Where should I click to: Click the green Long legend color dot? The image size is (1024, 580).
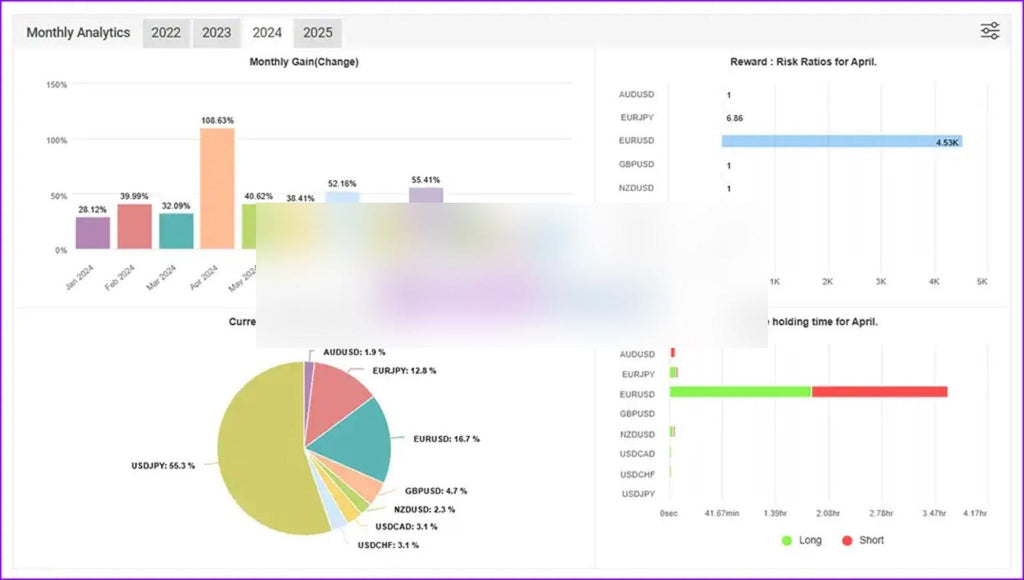pos(787,540)
